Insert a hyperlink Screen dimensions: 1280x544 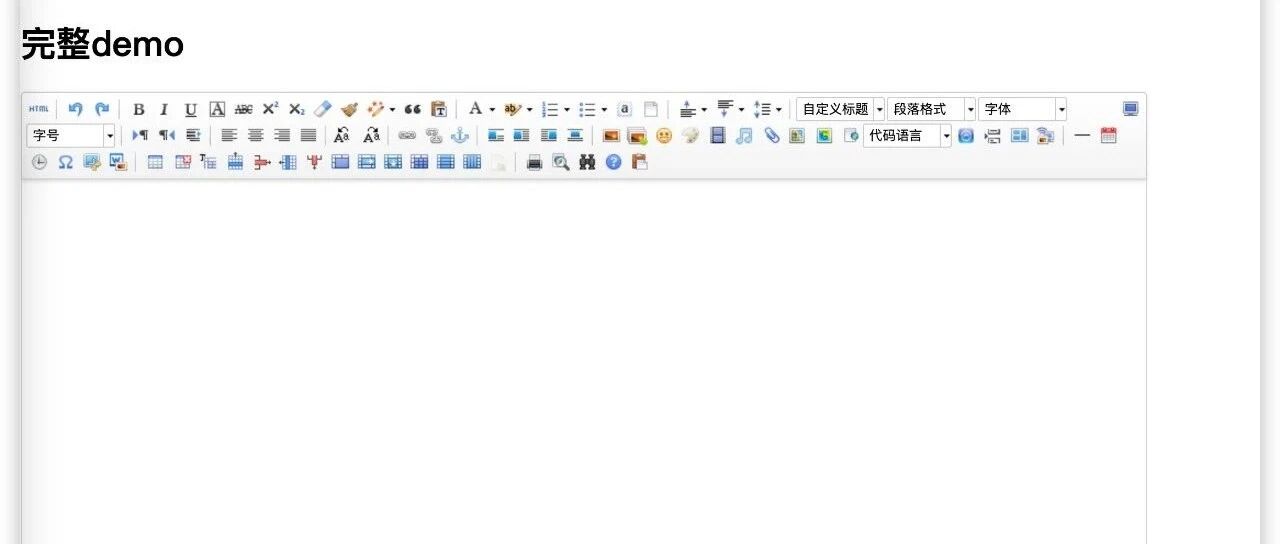[x=407, y=135]
